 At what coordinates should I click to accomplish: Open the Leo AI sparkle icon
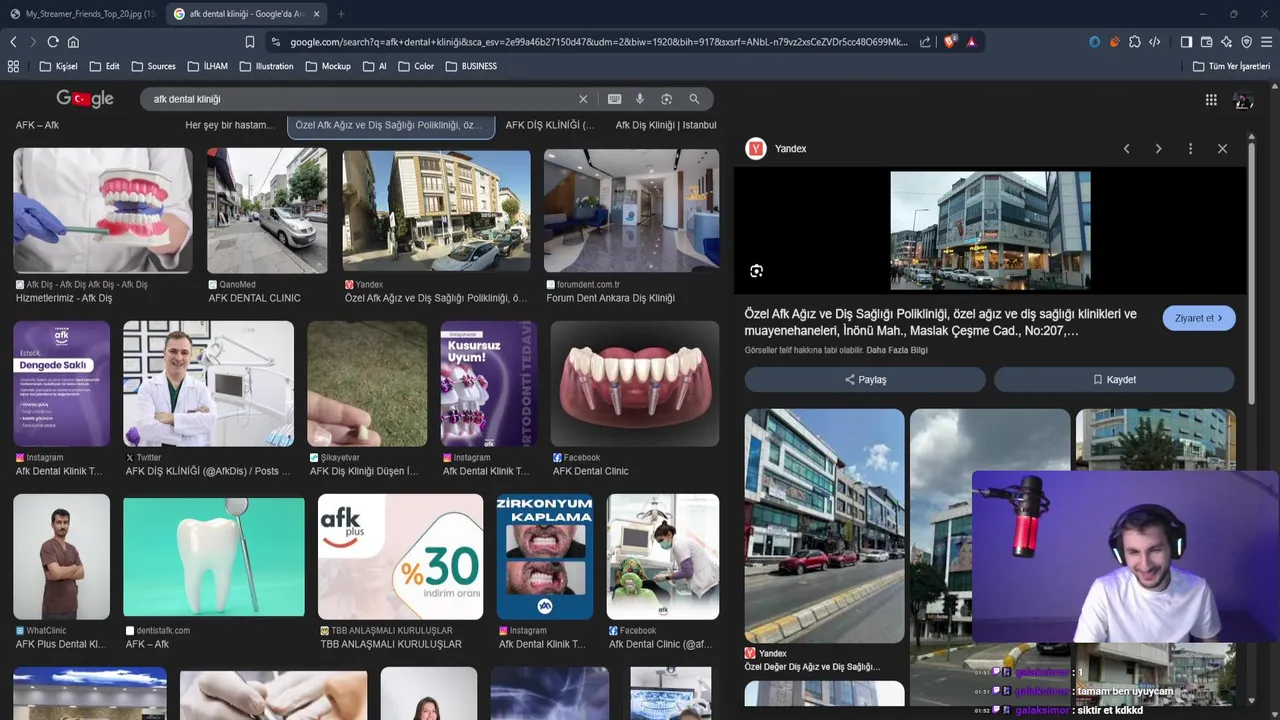[x=1227, y=42]
